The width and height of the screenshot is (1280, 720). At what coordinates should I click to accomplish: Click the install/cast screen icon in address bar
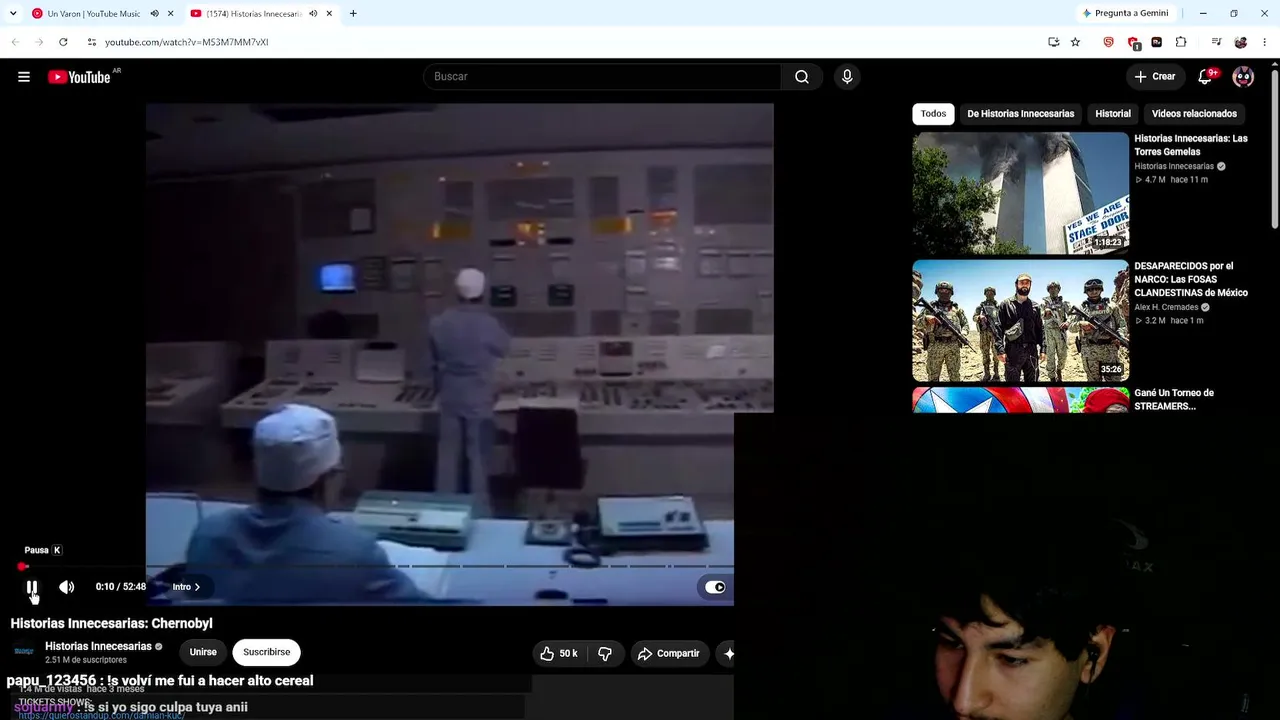[x=1053, y=42]
